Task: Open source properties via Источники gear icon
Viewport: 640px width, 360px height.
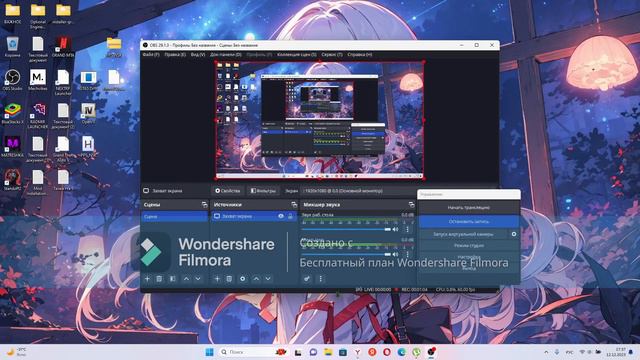Action: click(242, 279)
